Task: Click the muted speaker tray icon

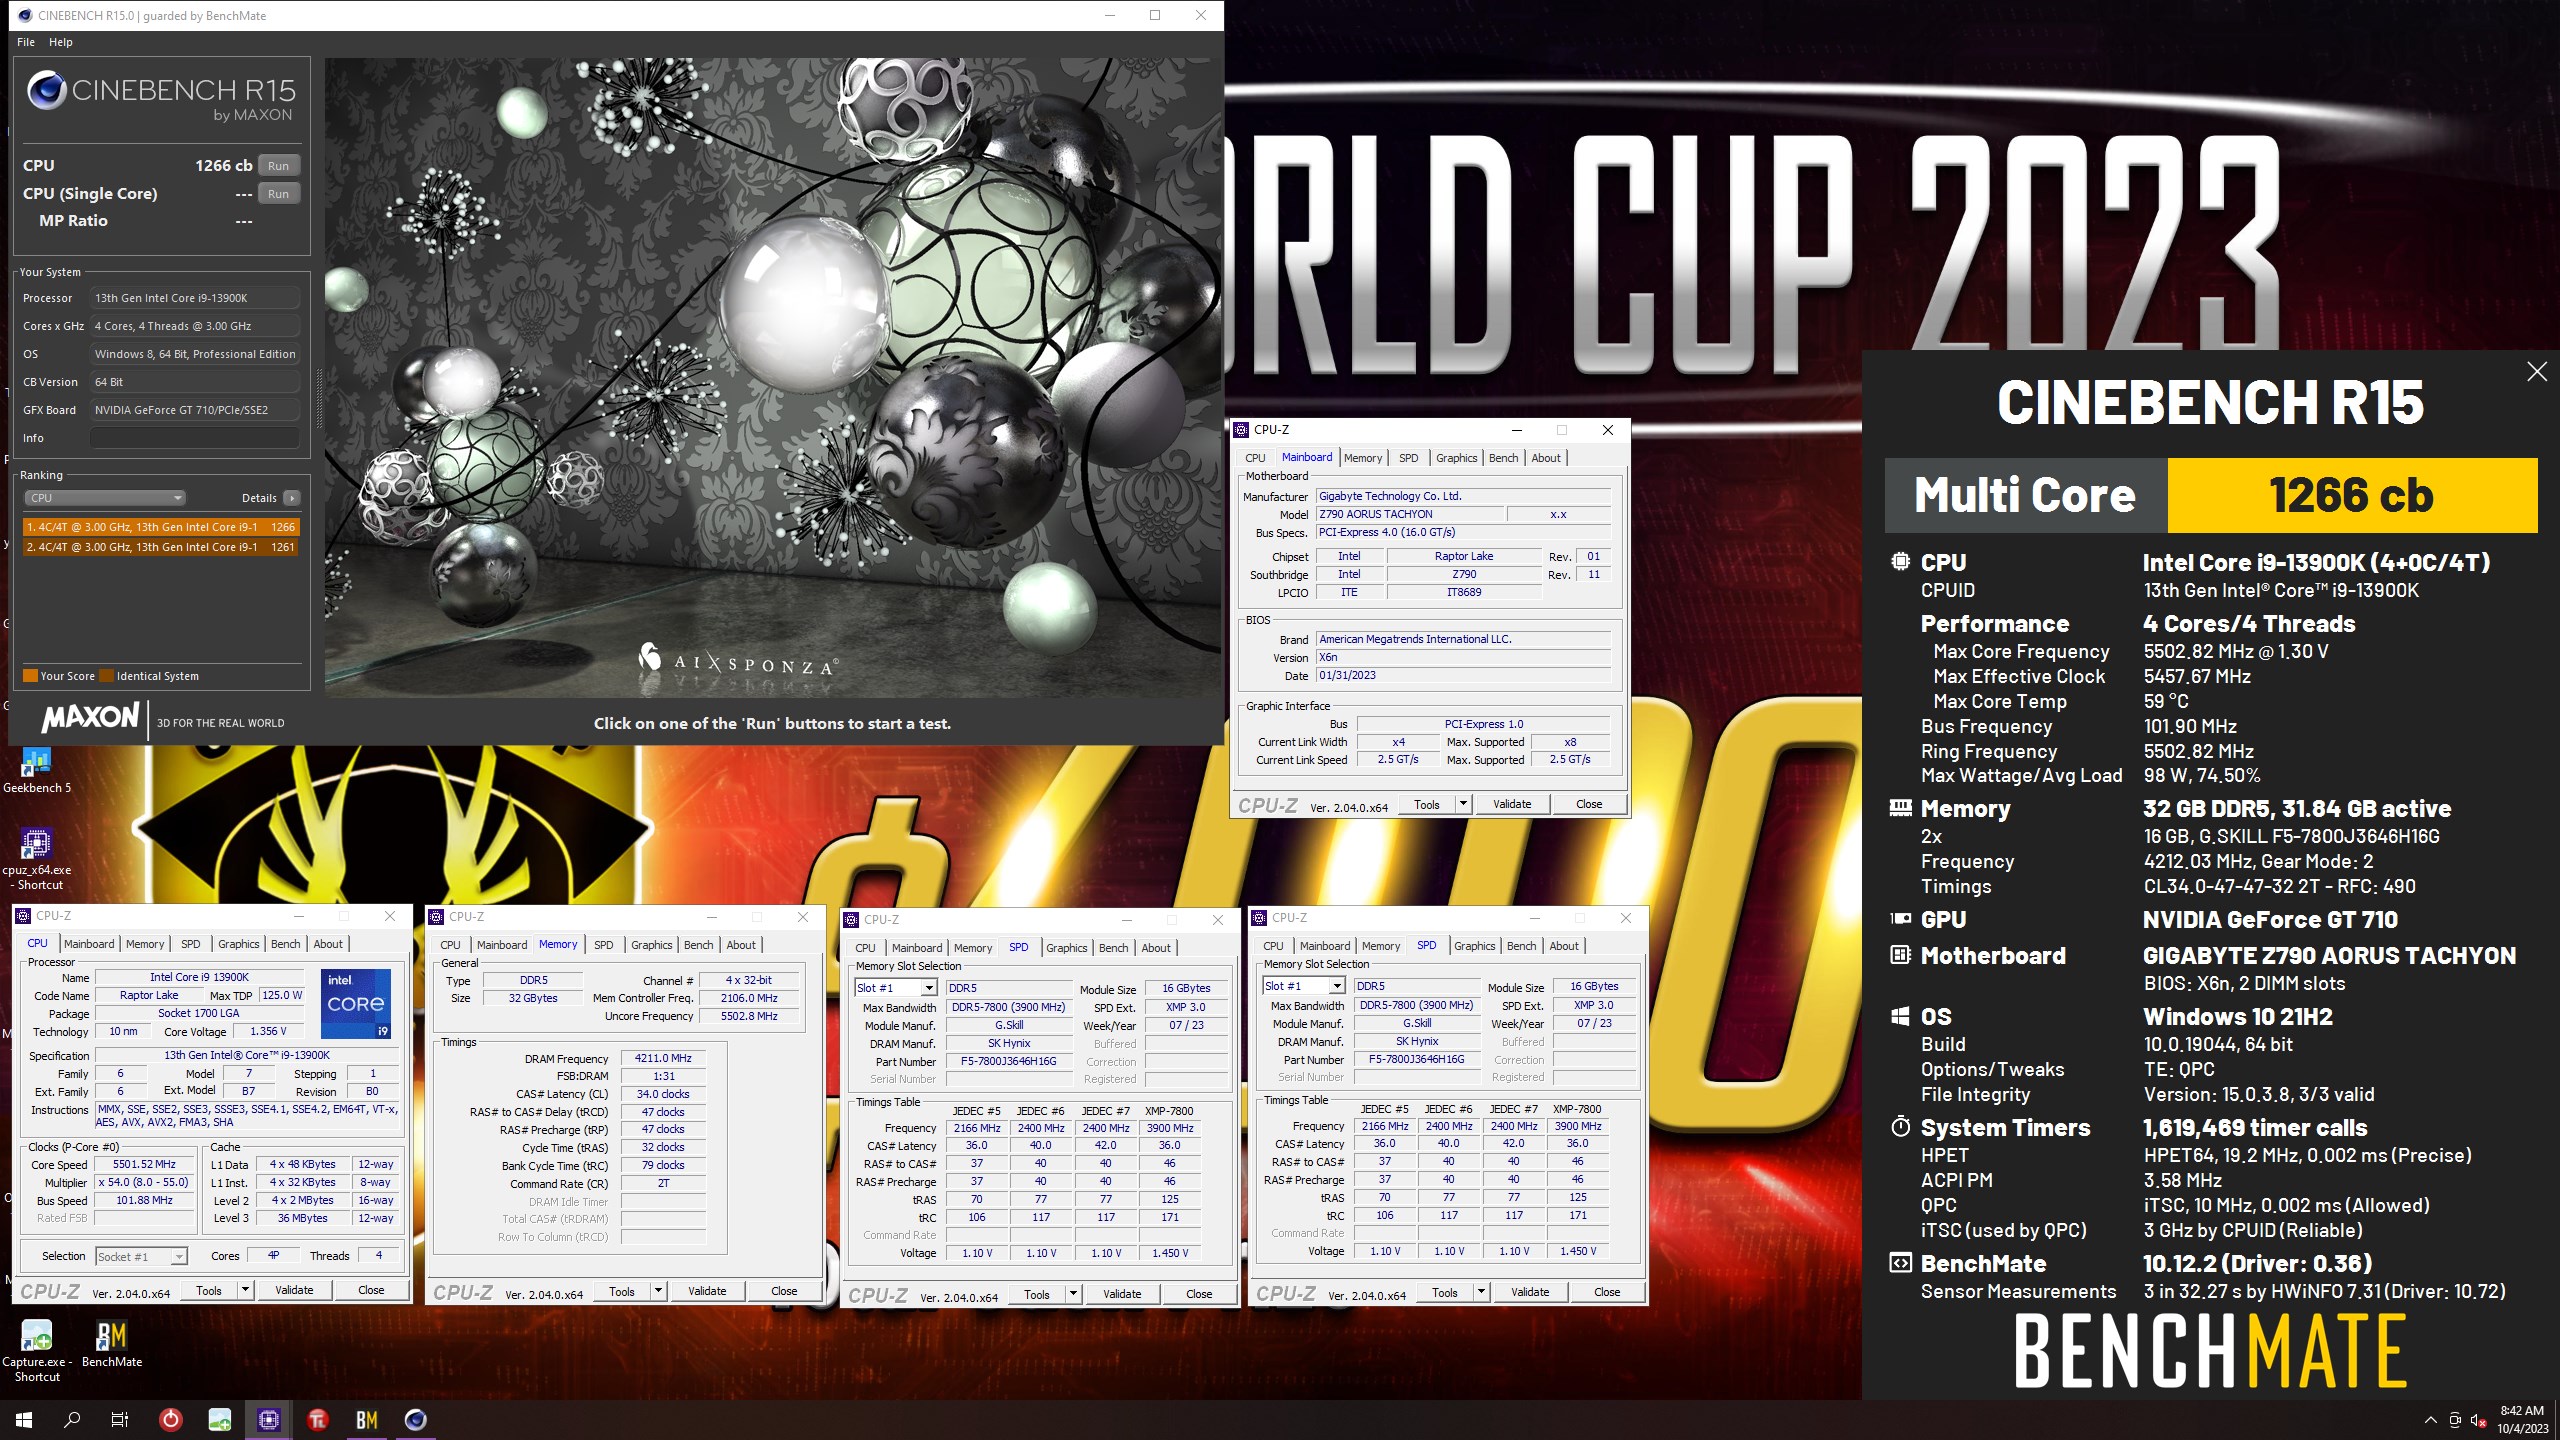Action: coord(2479,1420)
